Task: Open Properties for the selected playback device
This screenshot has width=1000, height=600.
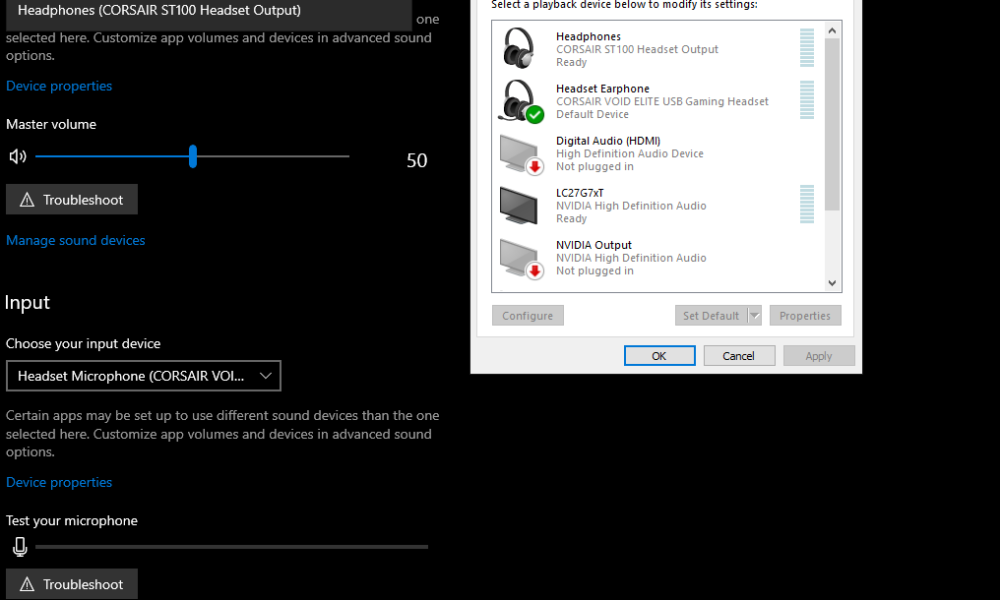Action: pos(805,315)
